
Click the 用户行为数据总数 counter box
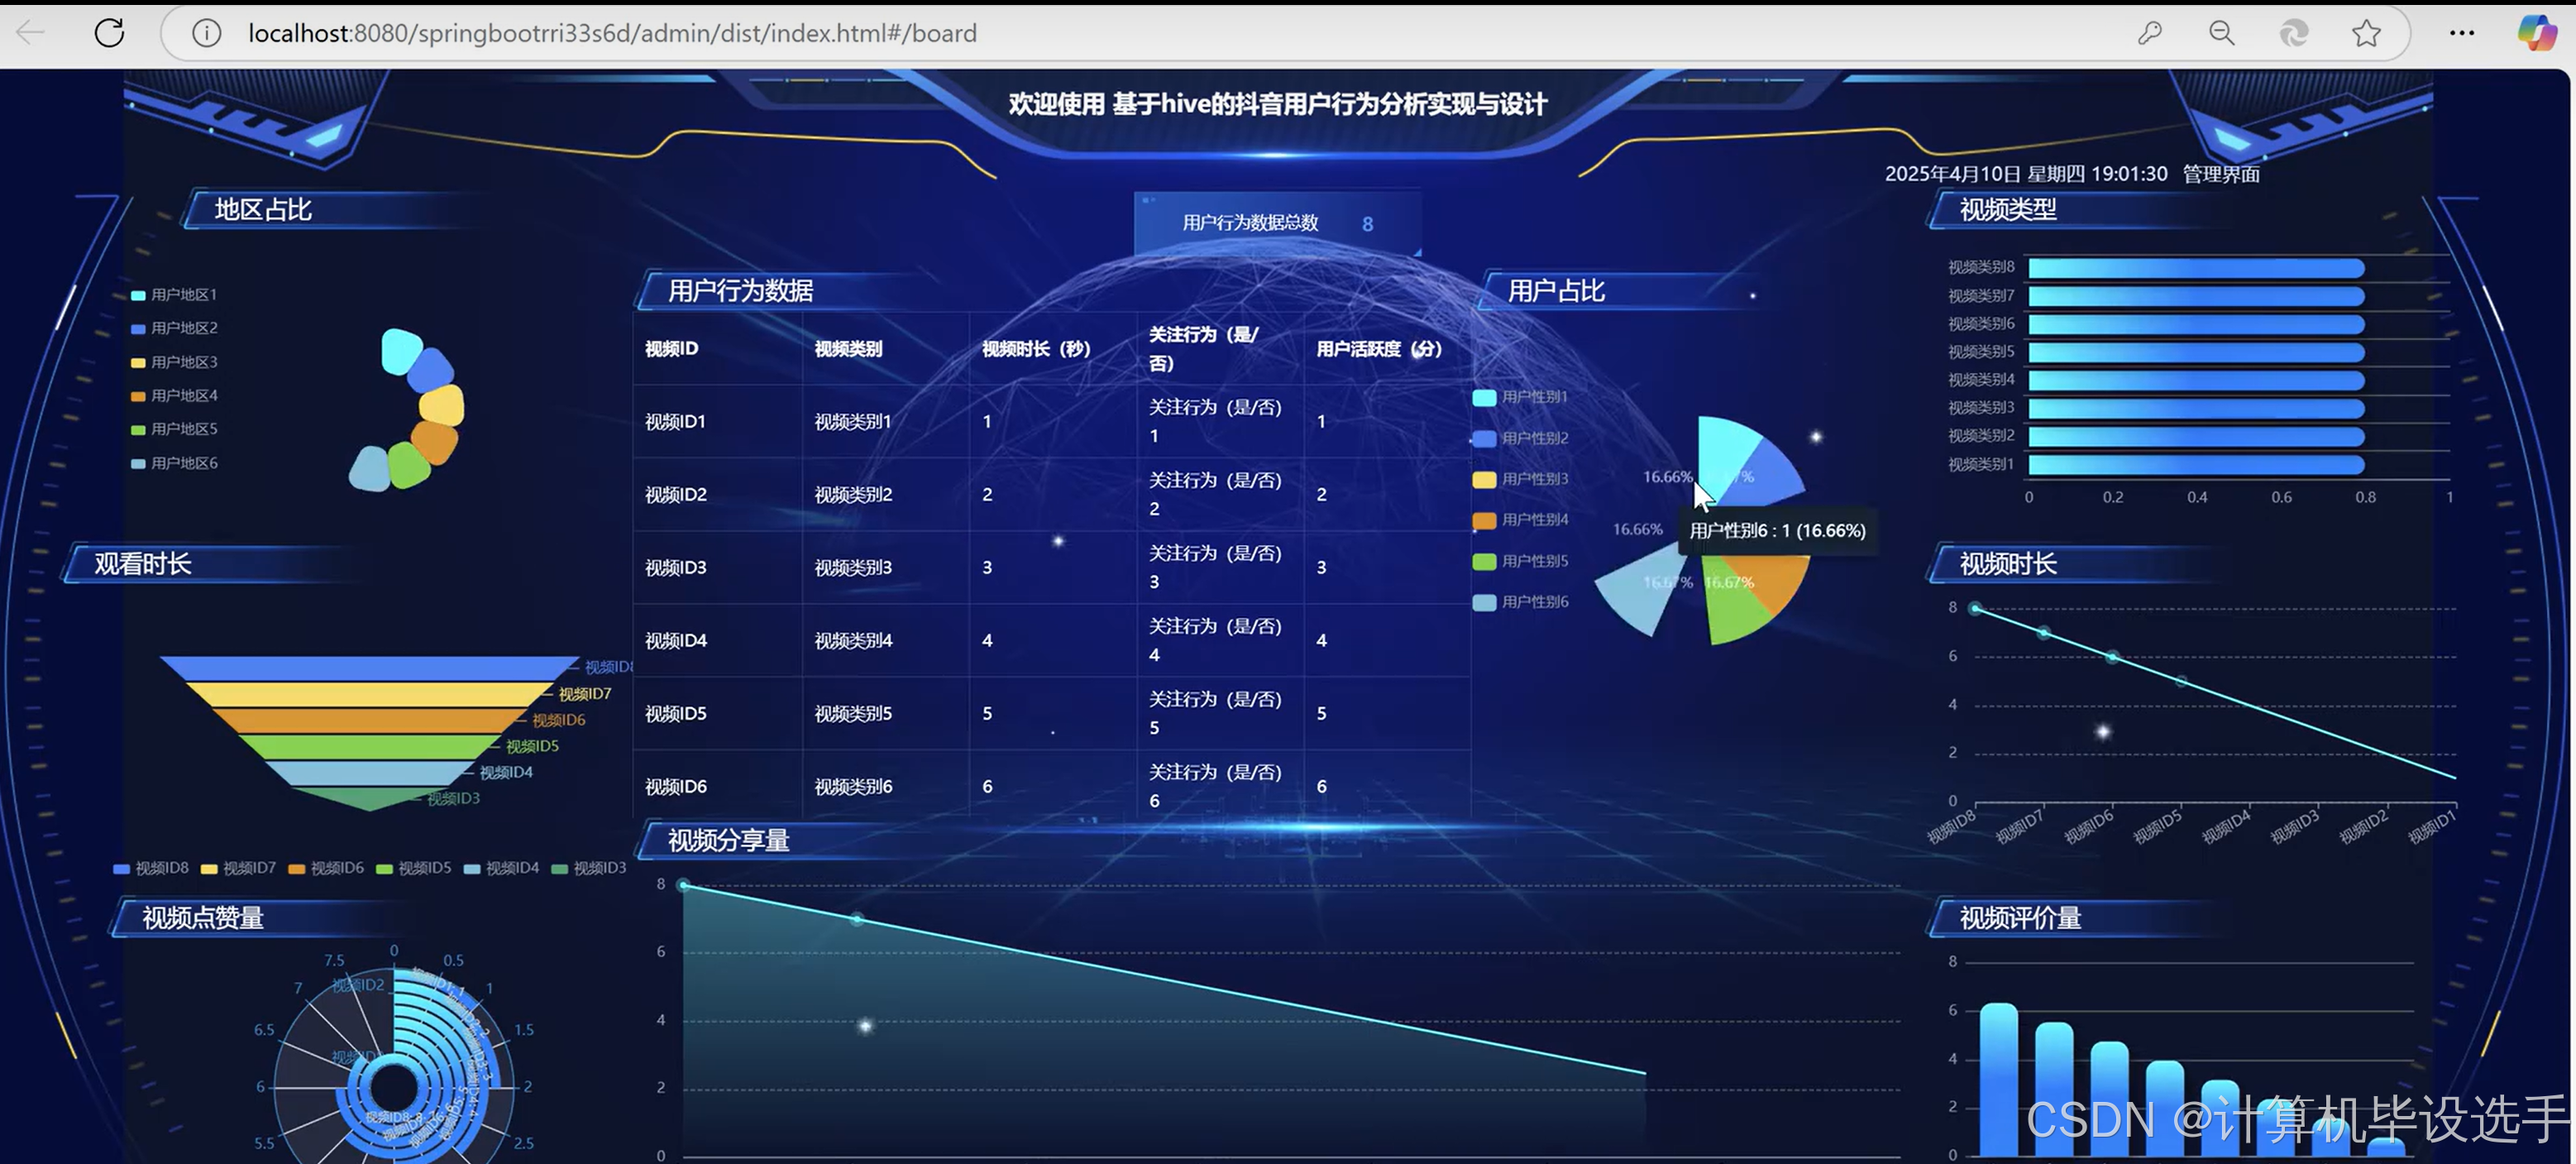tap(1277, 223)
